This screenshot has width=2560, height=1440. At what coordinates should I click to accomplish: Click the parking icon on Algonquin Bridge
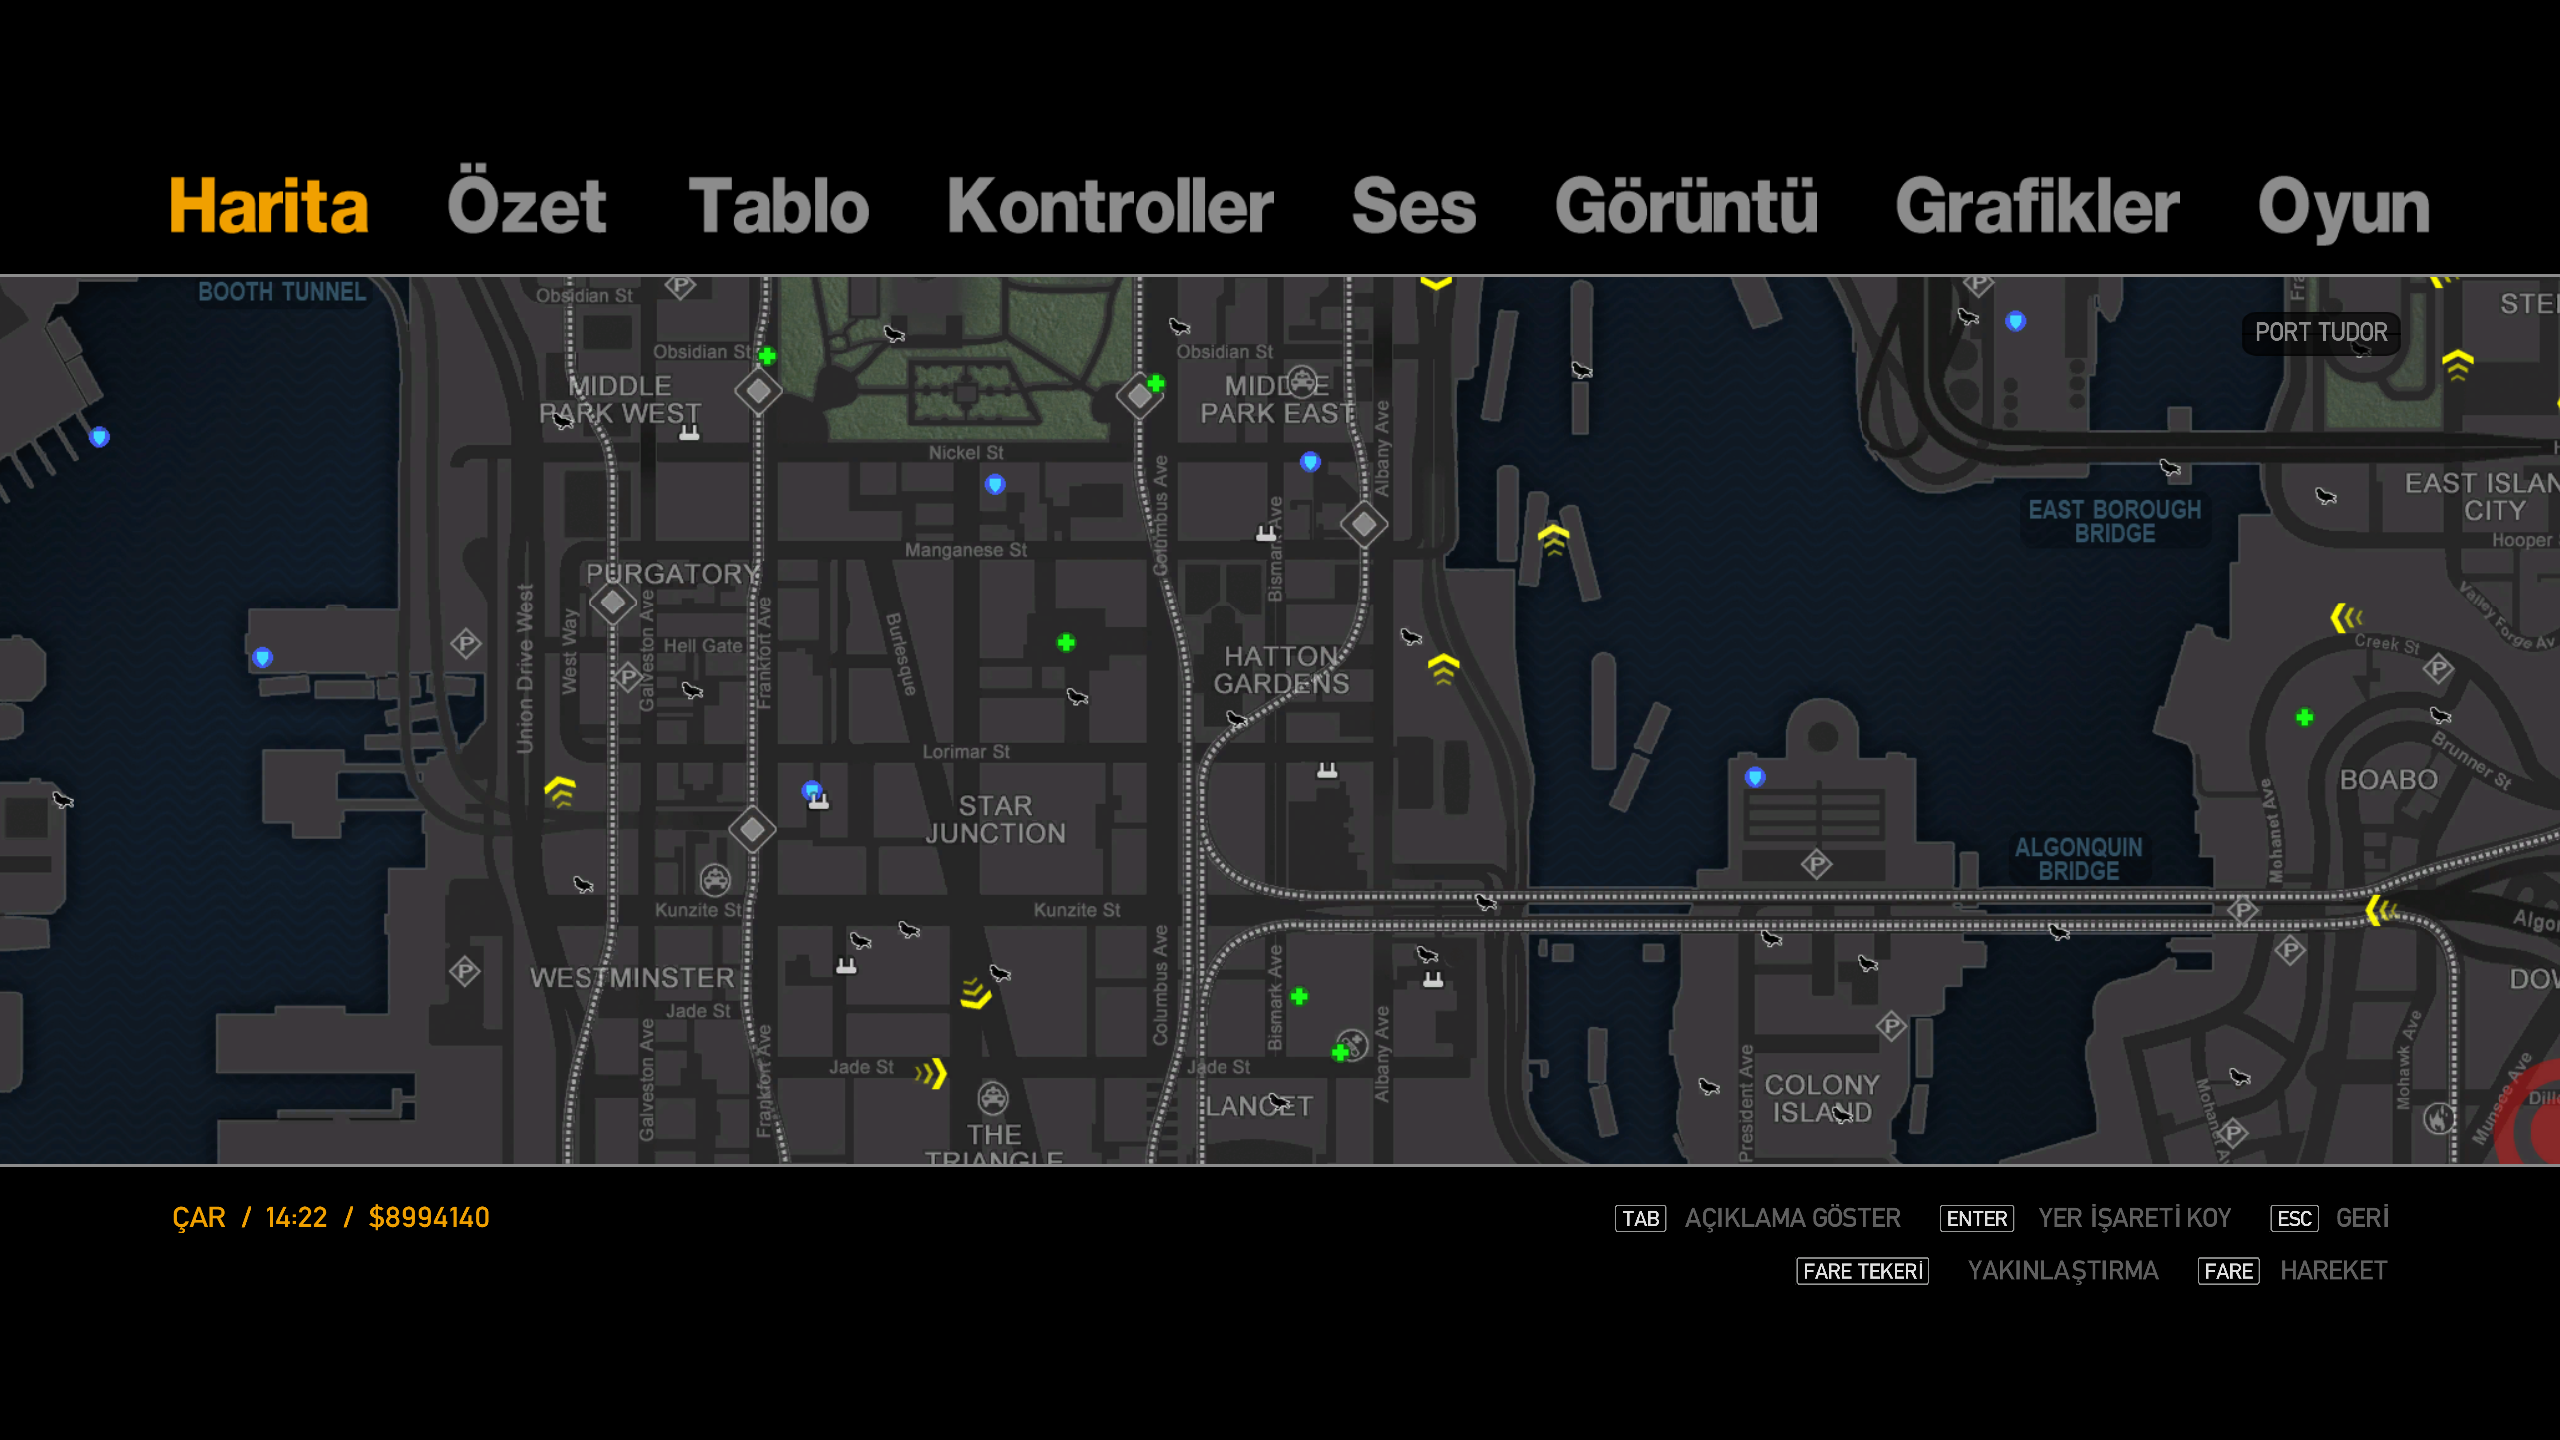point(2242,910)
